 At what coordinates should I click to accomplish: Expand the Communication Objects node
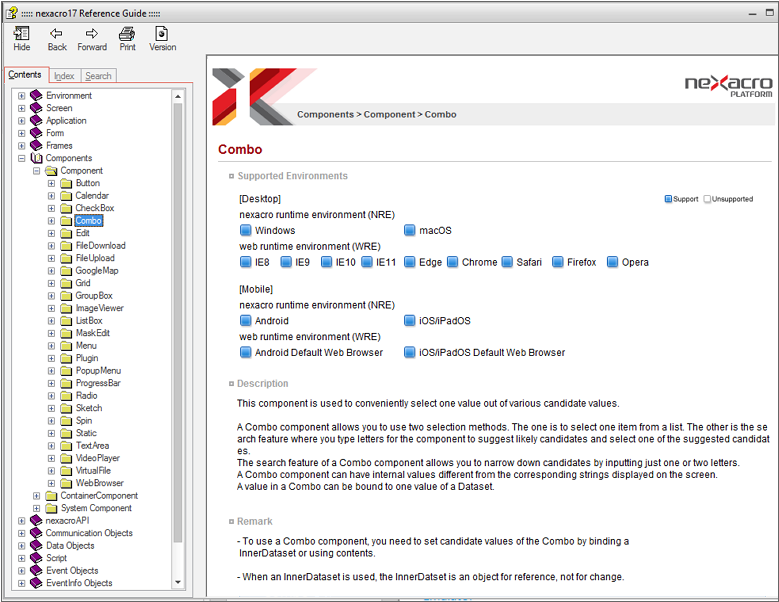(x=21, y=533)
